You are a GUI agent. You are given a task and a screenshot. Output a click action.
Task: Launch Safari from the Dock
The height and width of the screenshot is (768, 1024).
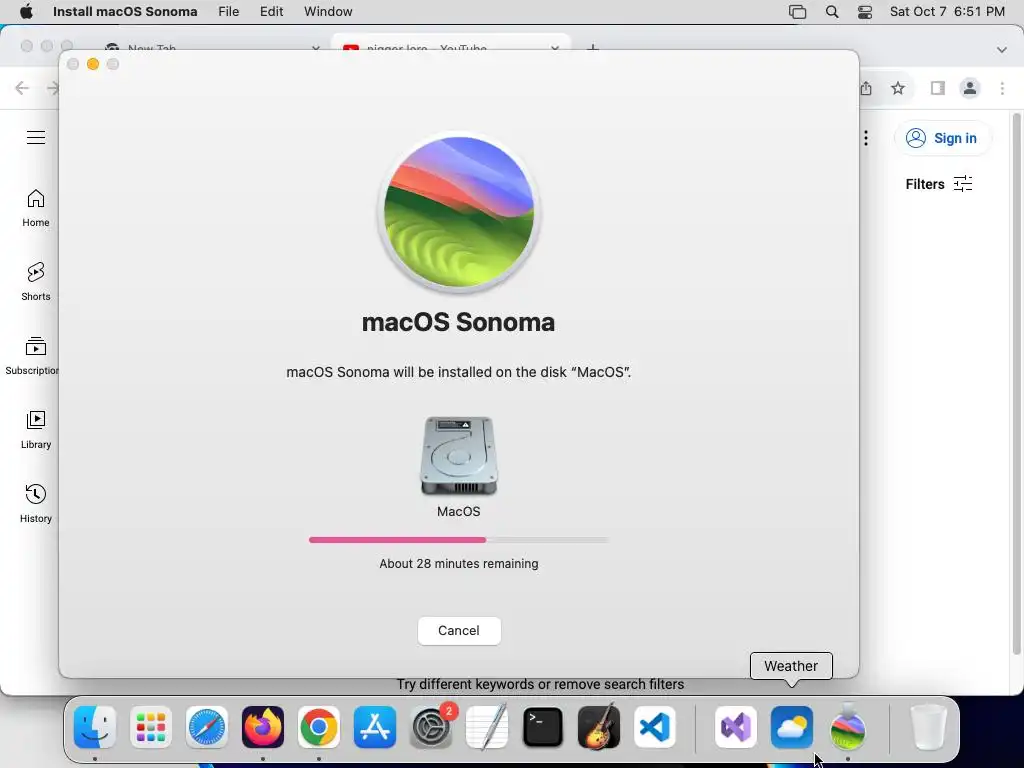tap(207, 727)
